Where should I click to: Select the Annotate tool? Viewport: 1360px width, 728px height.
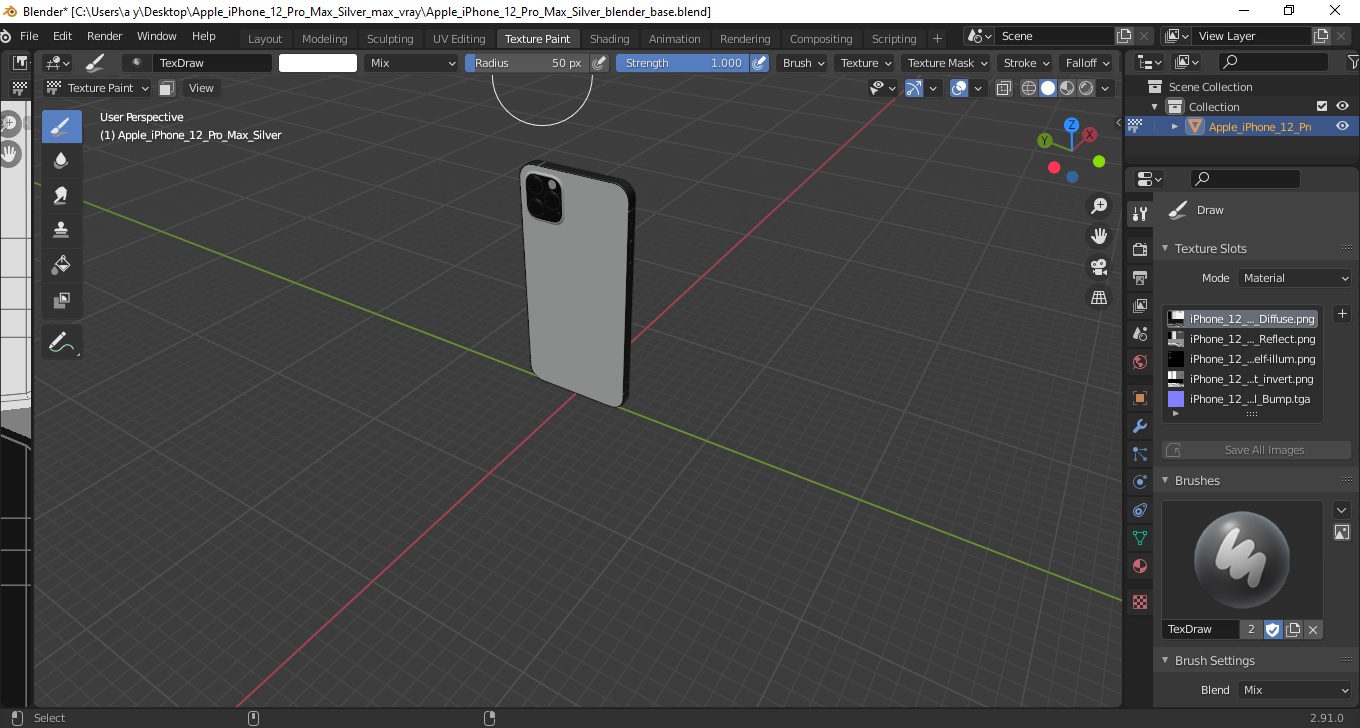[x=61, y=342]
